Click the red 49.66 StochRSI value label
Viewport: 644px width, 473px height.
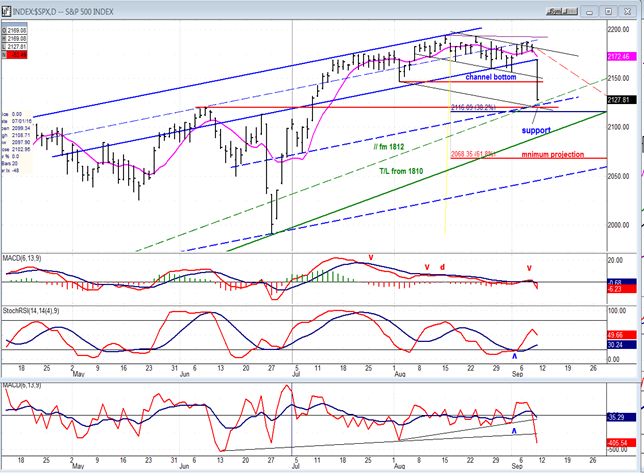tap(621, 335)
